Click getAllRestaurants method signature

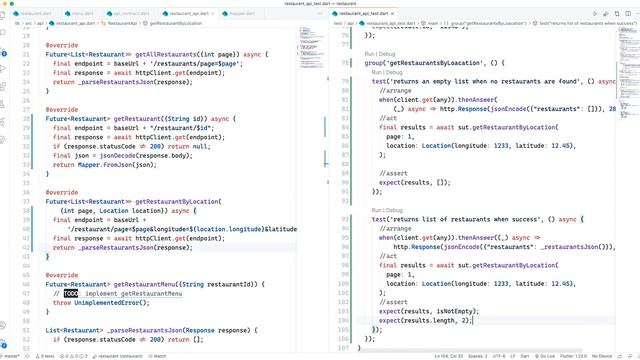click(157, 54)
